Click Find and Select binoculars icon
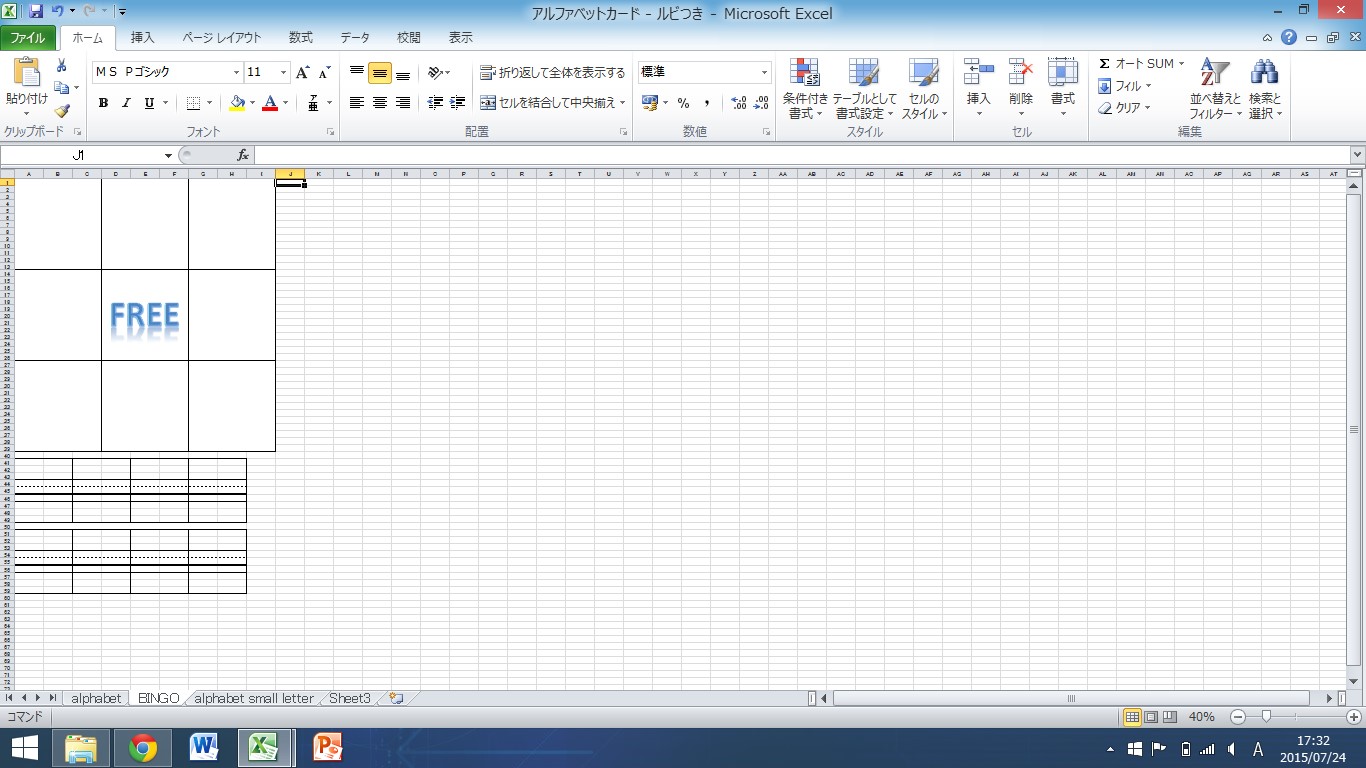Image resolution: width=1366 pixels, height=768 pixels. pyautogui.click(x=1264, y=90)
